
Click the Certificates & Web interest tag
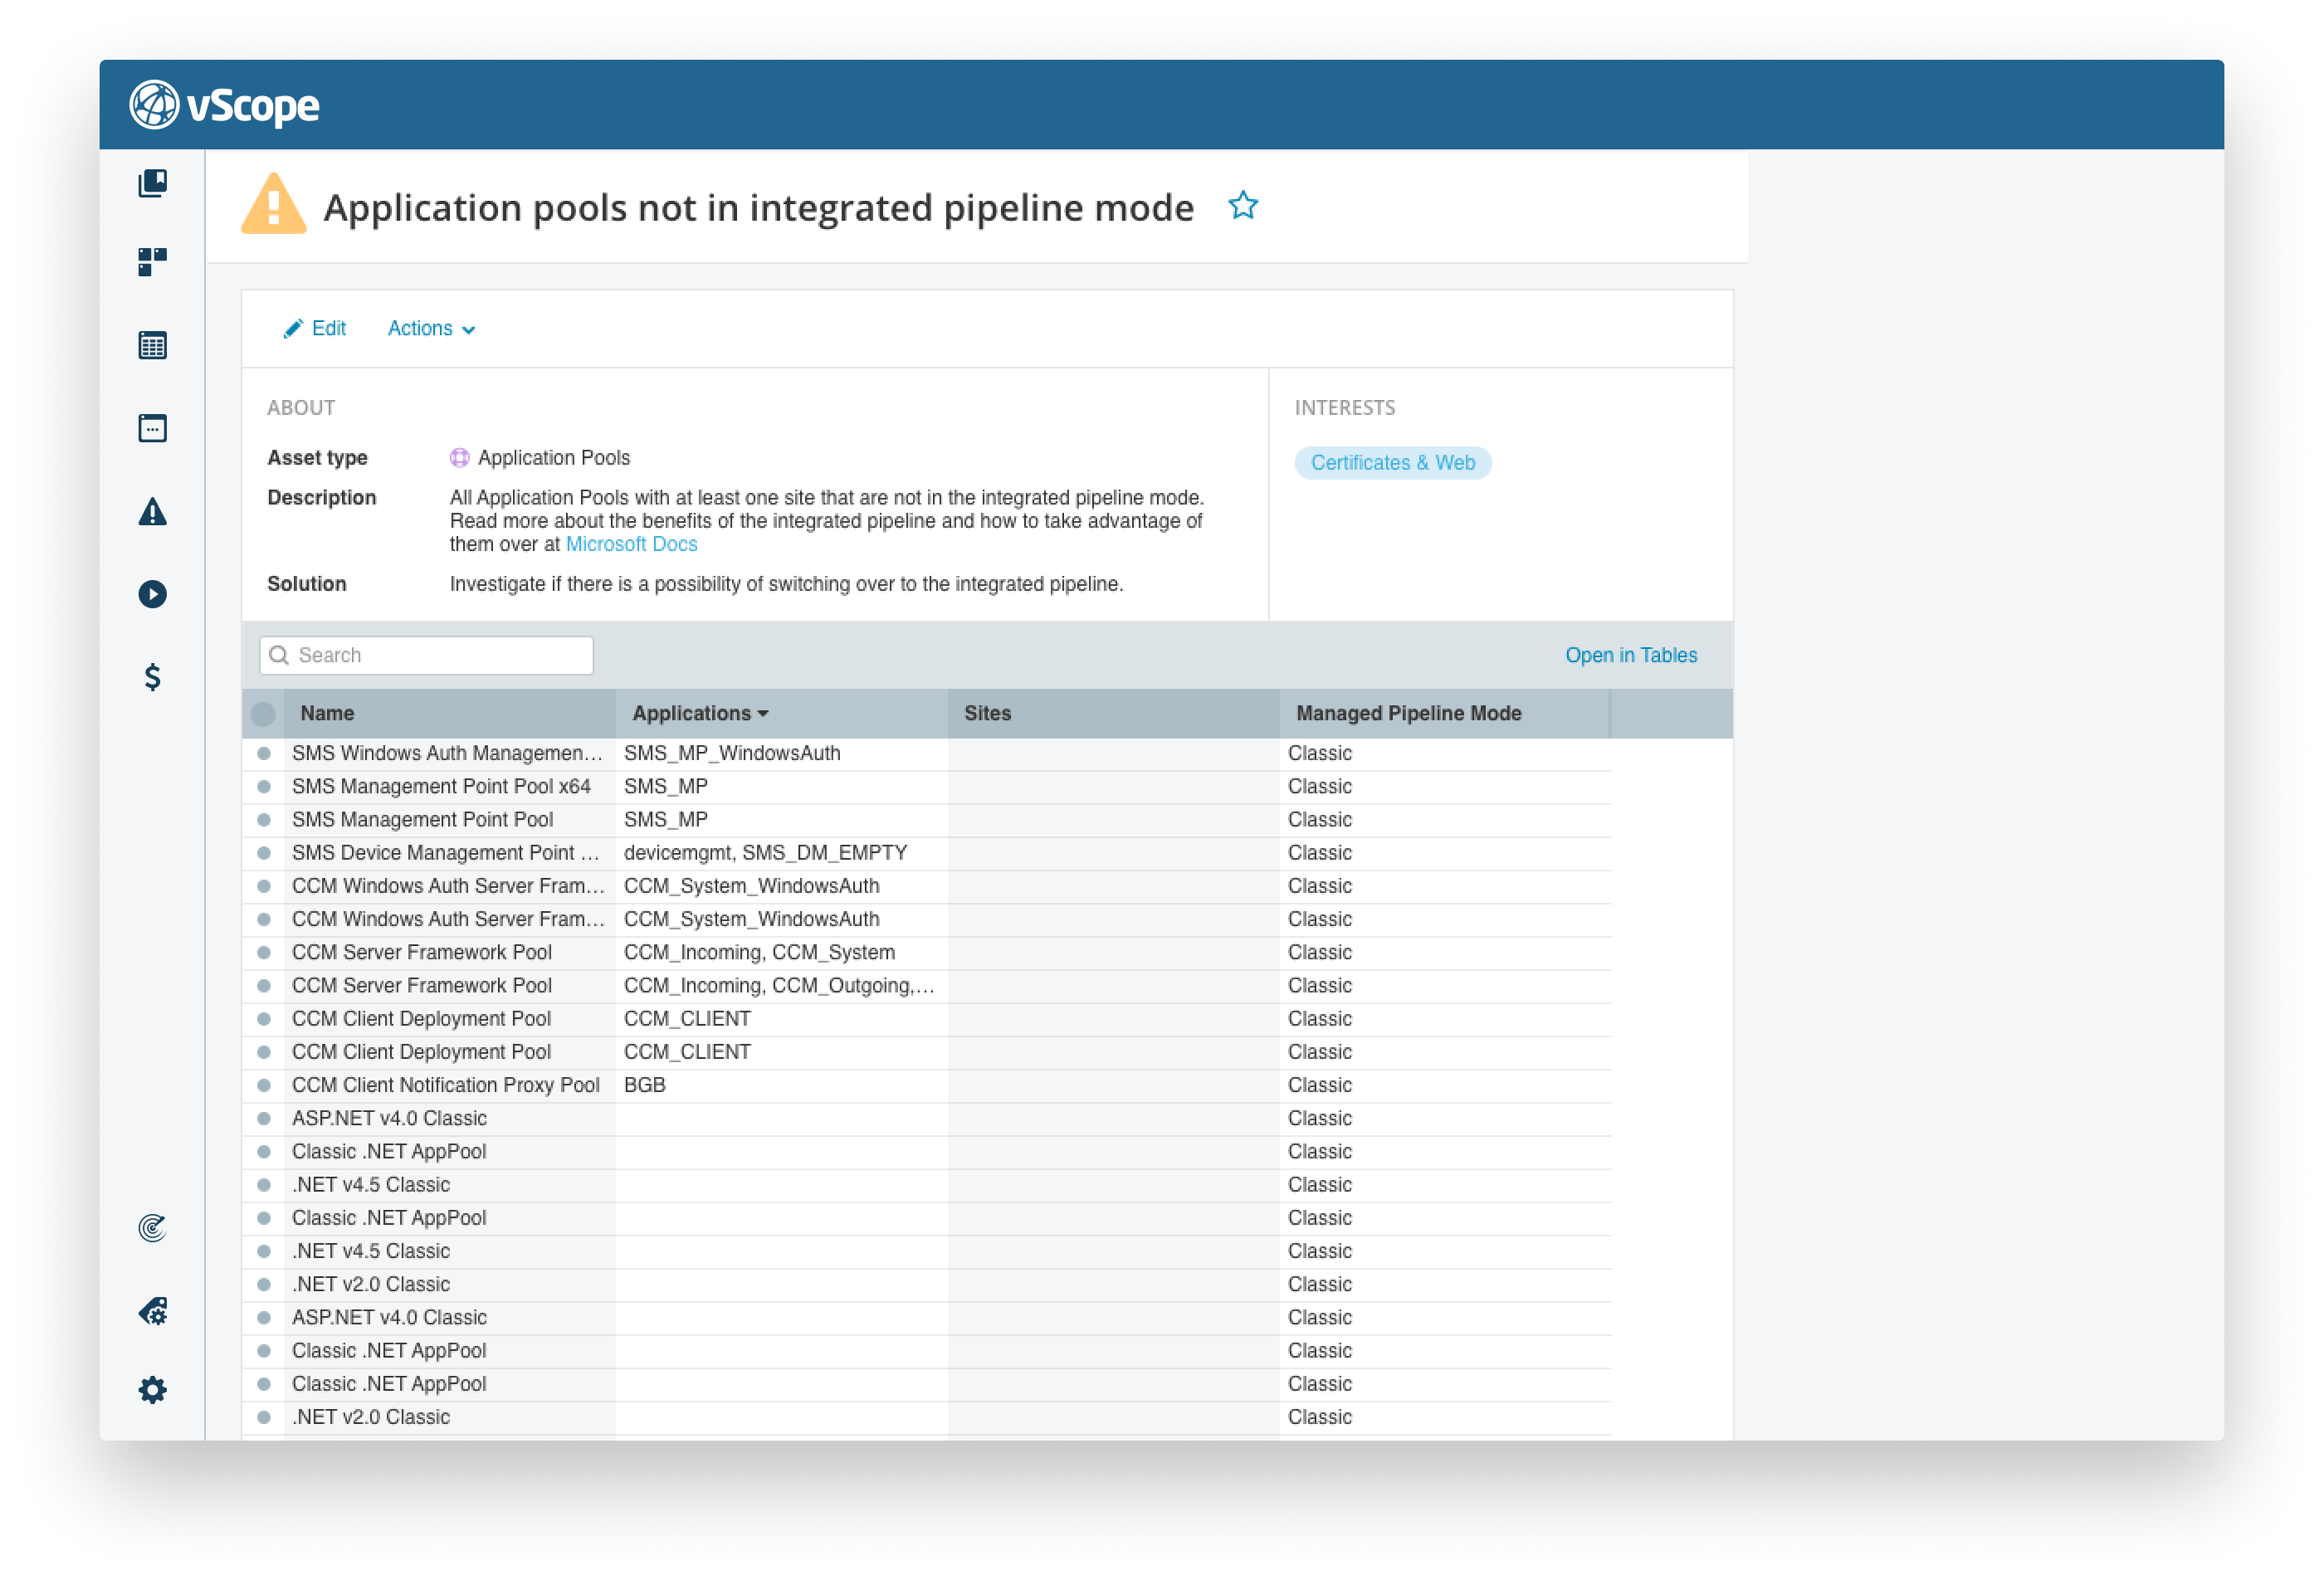(1392, 462)
